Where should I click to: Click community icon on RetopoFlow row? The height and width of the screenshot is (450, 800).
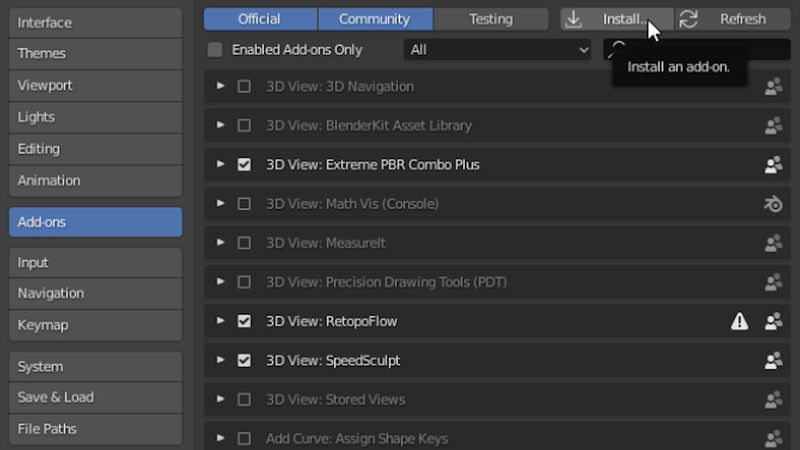[x=773, y=321]
